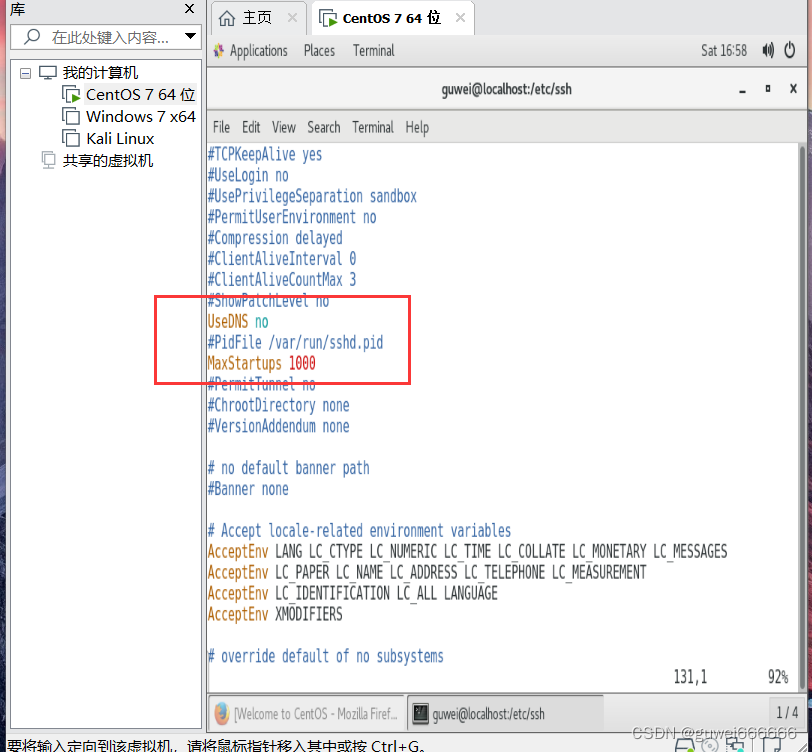Click the Windows 7 x64 VM icon
Image resolution: width=812 pixels, height=752 pixels.
click(71, 117)
